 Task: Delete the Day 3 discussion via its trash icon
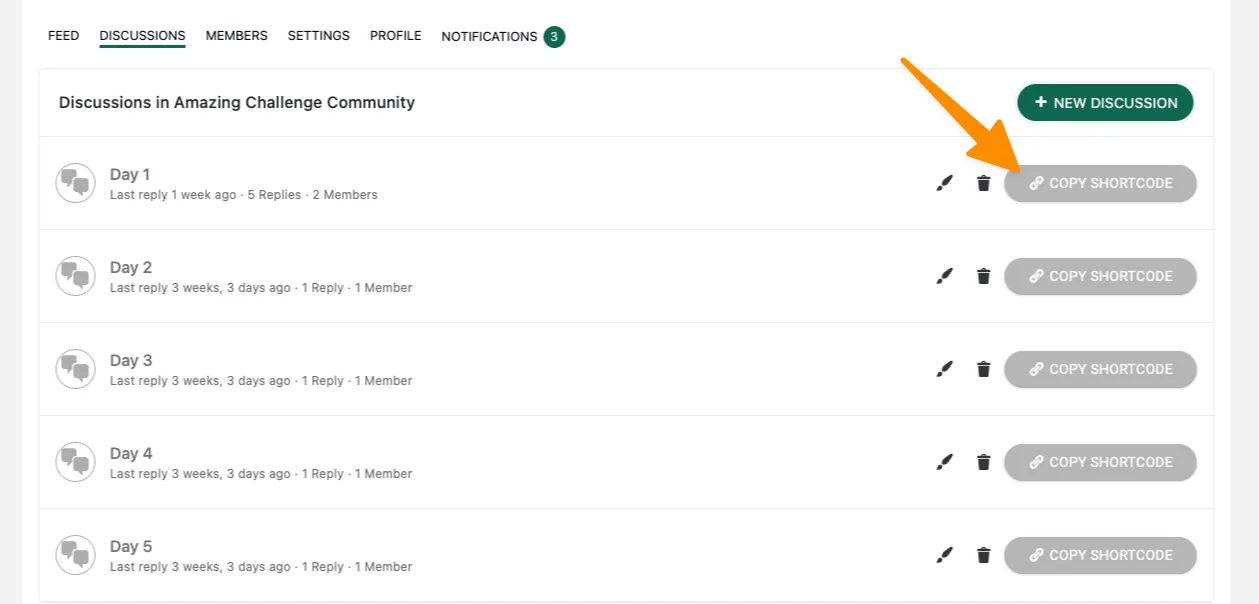(984, 369)
